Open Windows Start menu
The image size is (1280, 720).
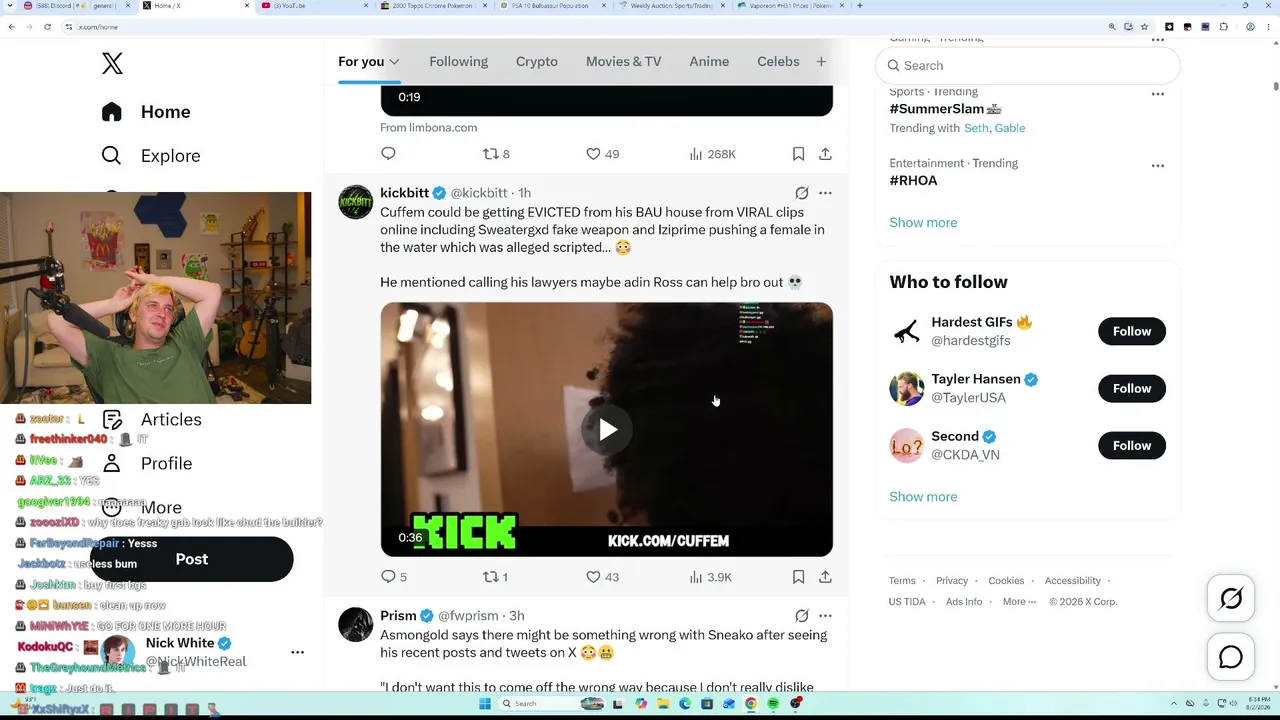(x=485, y=704)
